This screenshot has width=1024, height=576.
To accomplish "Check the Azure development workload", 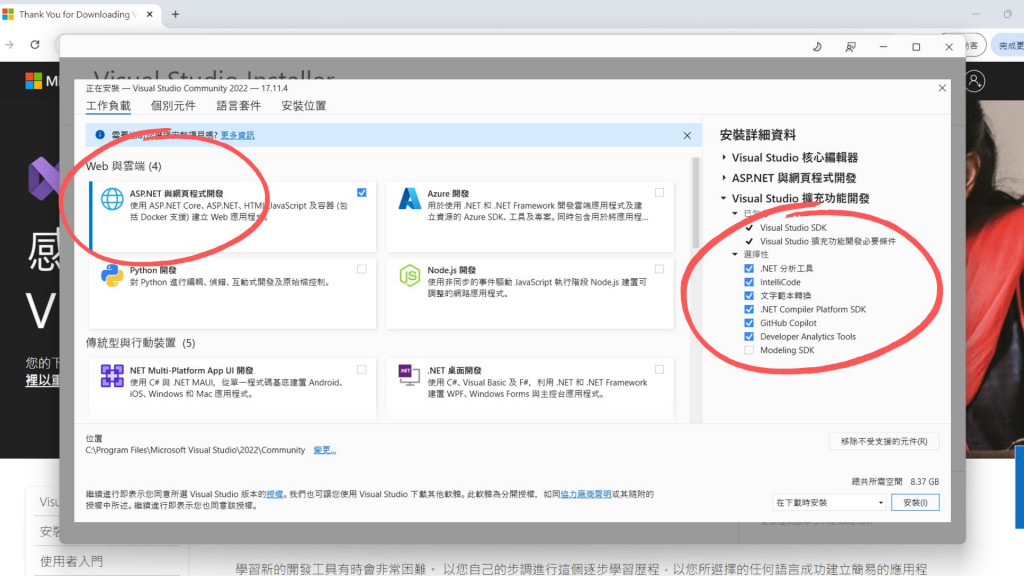I will click(x=660, y=193).
